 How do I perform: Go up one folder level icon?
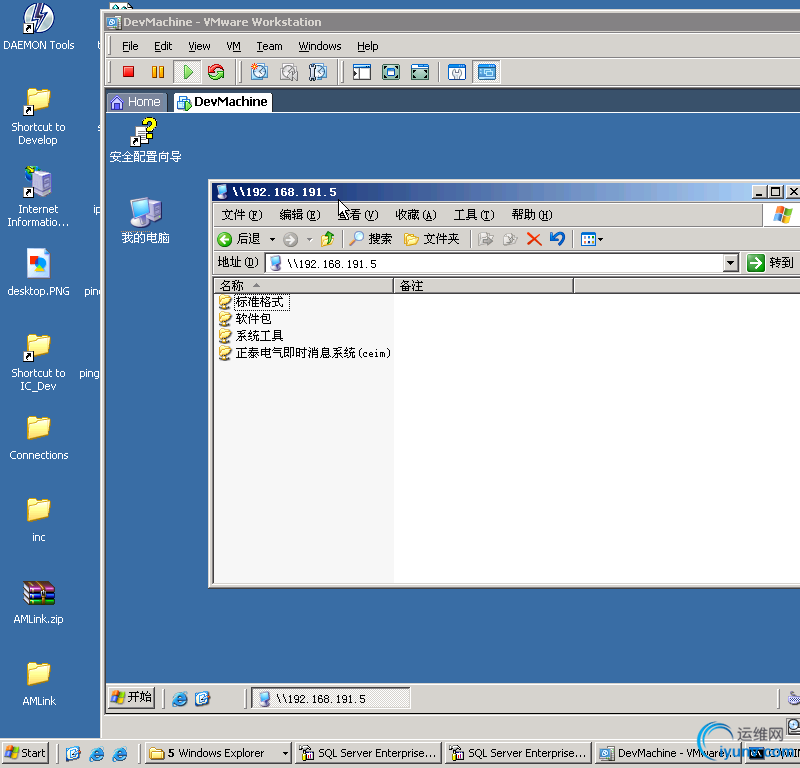click(x=327, y=239)
